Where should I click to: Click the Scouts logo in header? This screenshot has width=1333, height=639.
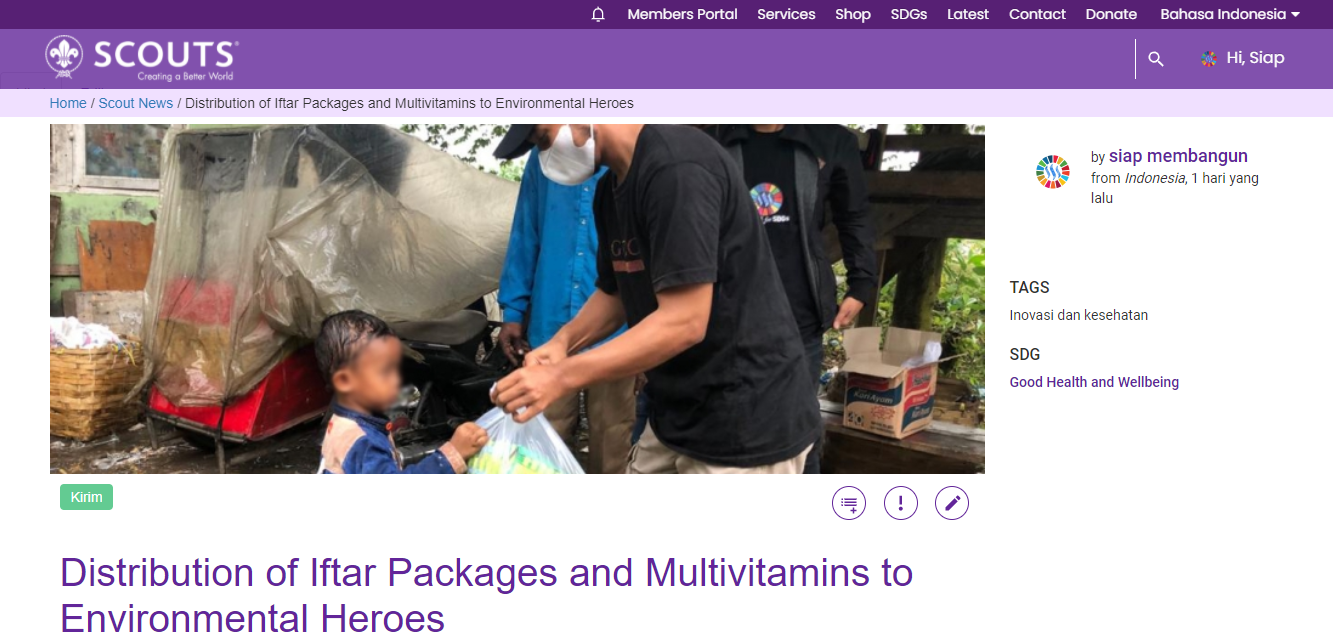point(141,58)
